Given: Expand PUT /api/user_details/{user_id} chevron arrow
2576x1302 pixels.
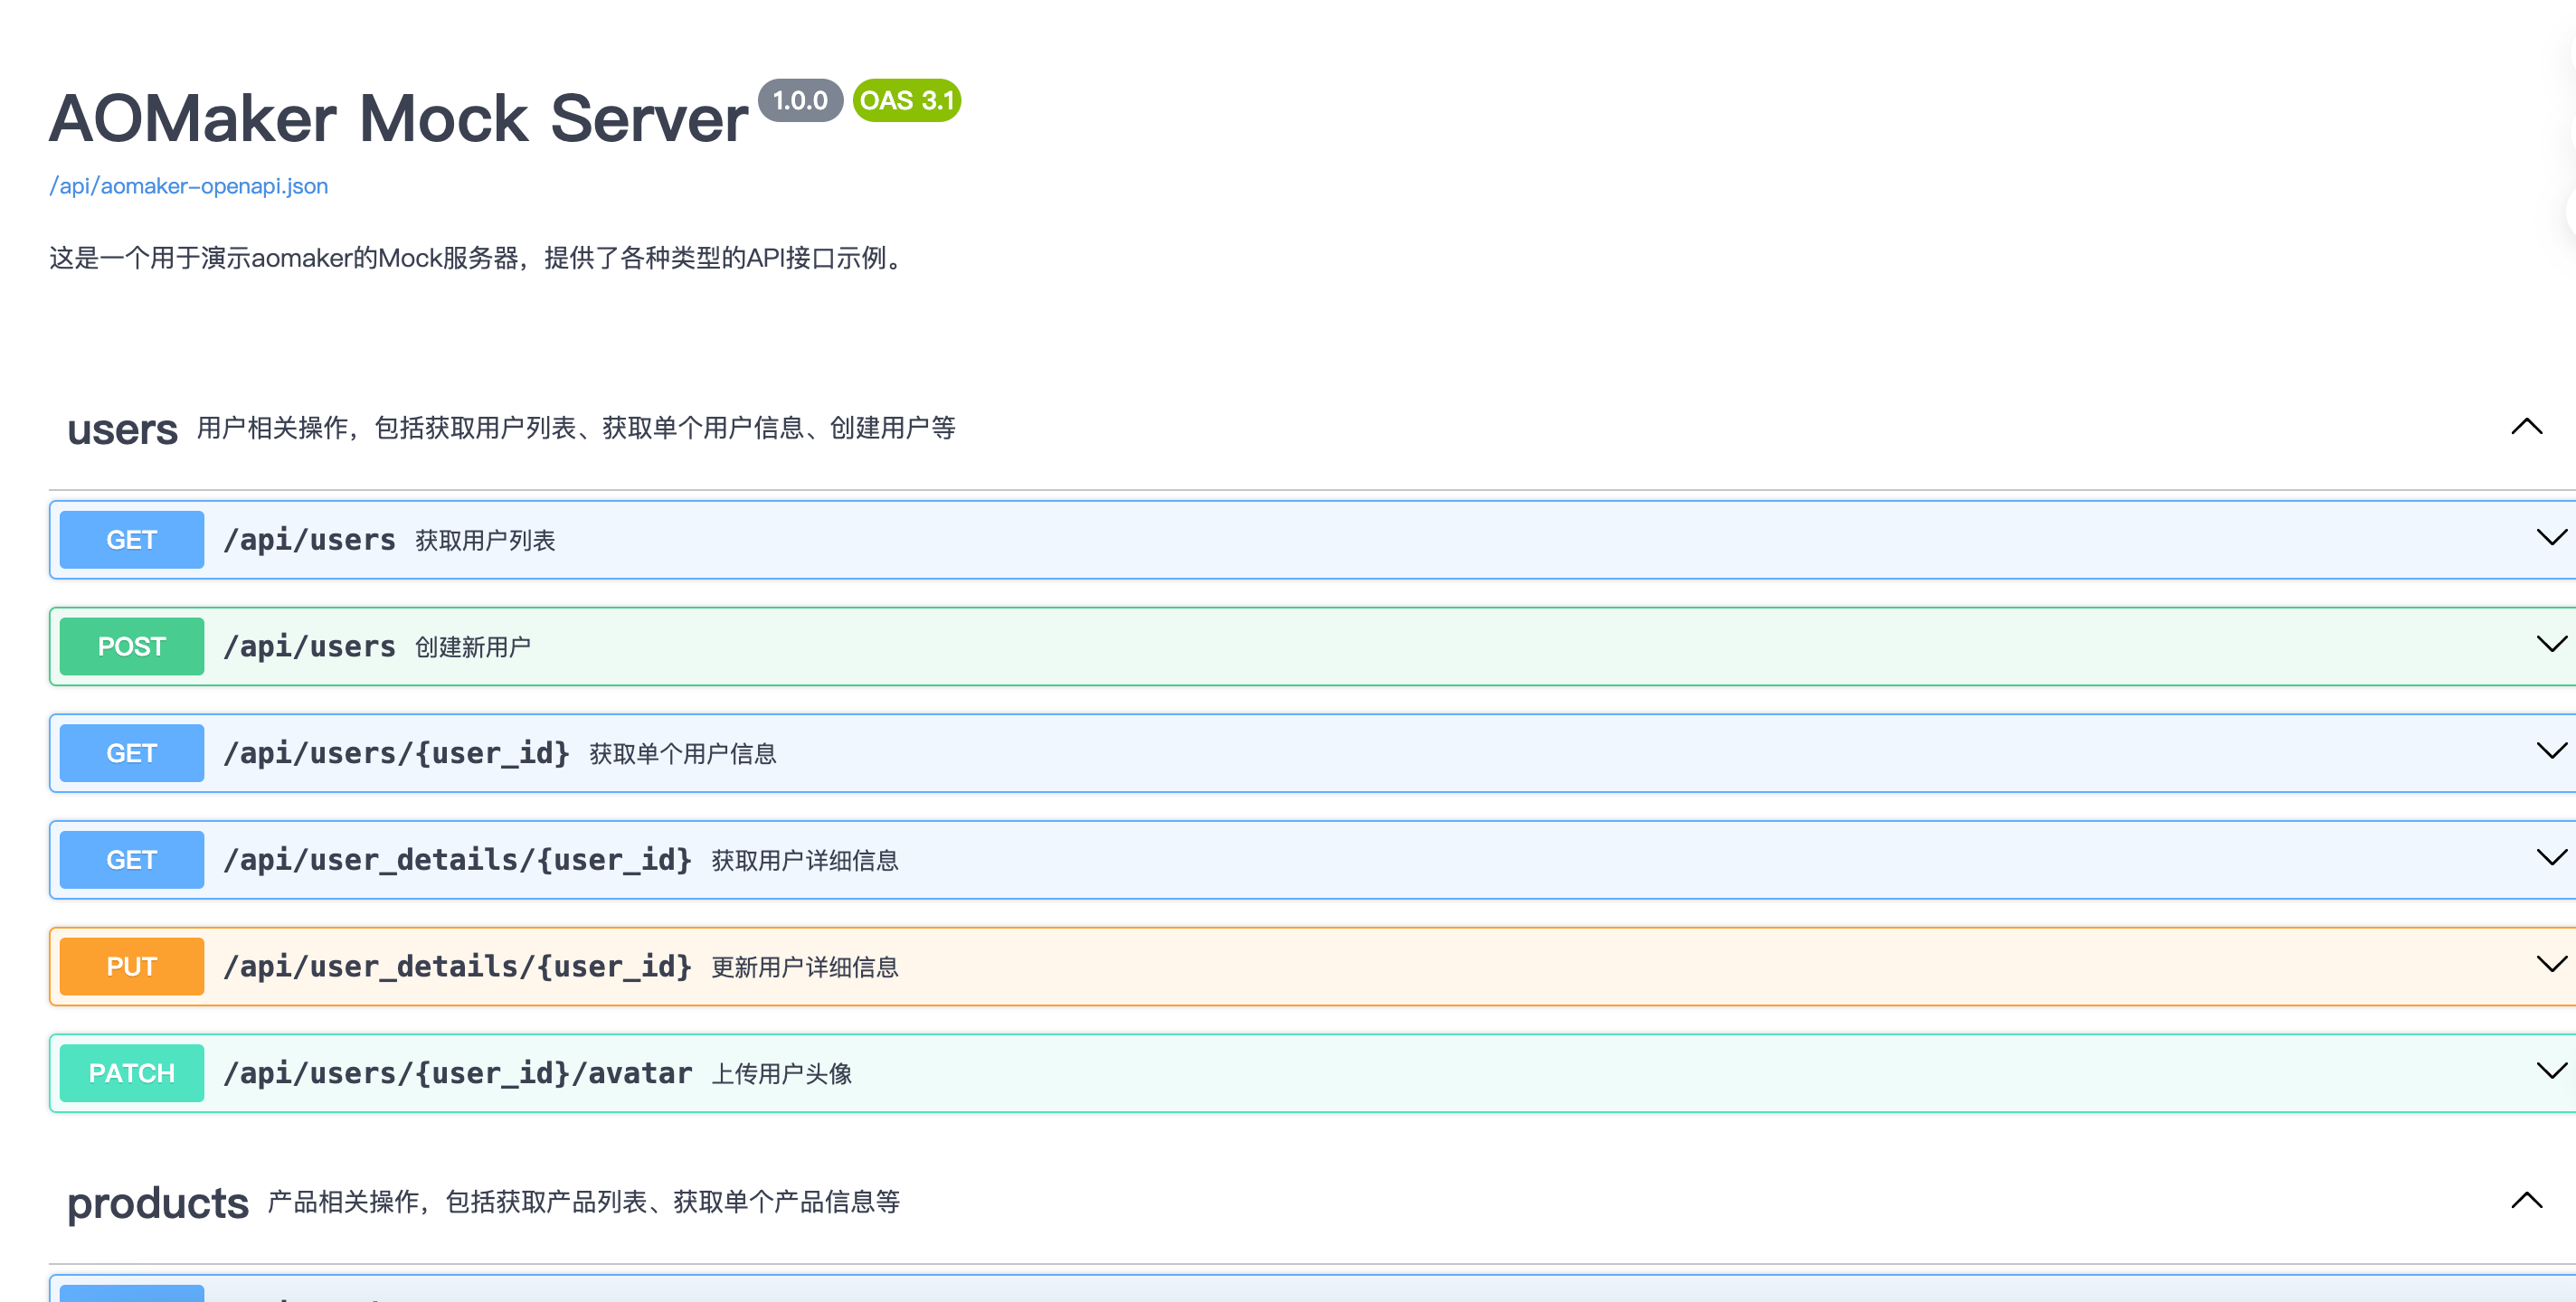Looking at the screenshot, I should (2551, 965).
